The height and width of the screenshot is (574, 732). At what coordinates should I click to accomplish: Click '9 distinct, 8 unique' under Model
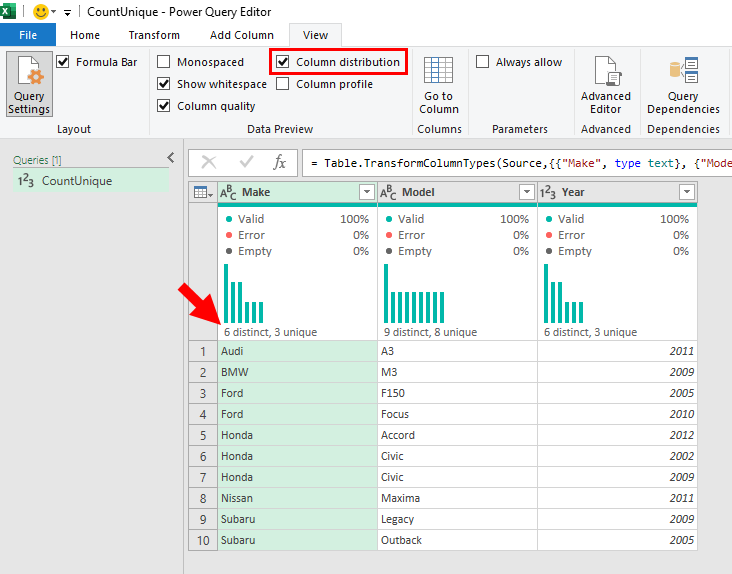[430, 332]
